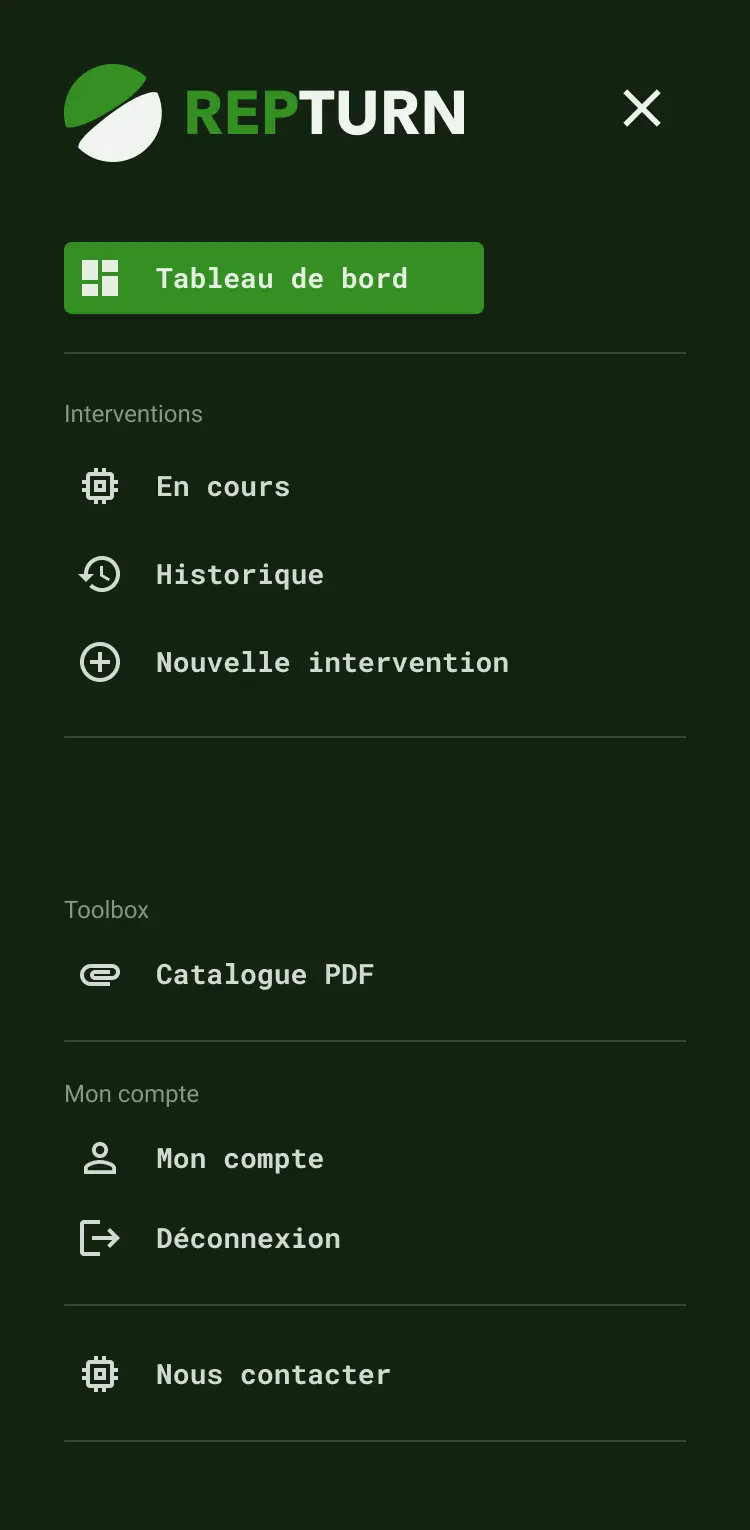Open the Historique text label
Screen dimensions: 750x1530
[x=240, y=575]
